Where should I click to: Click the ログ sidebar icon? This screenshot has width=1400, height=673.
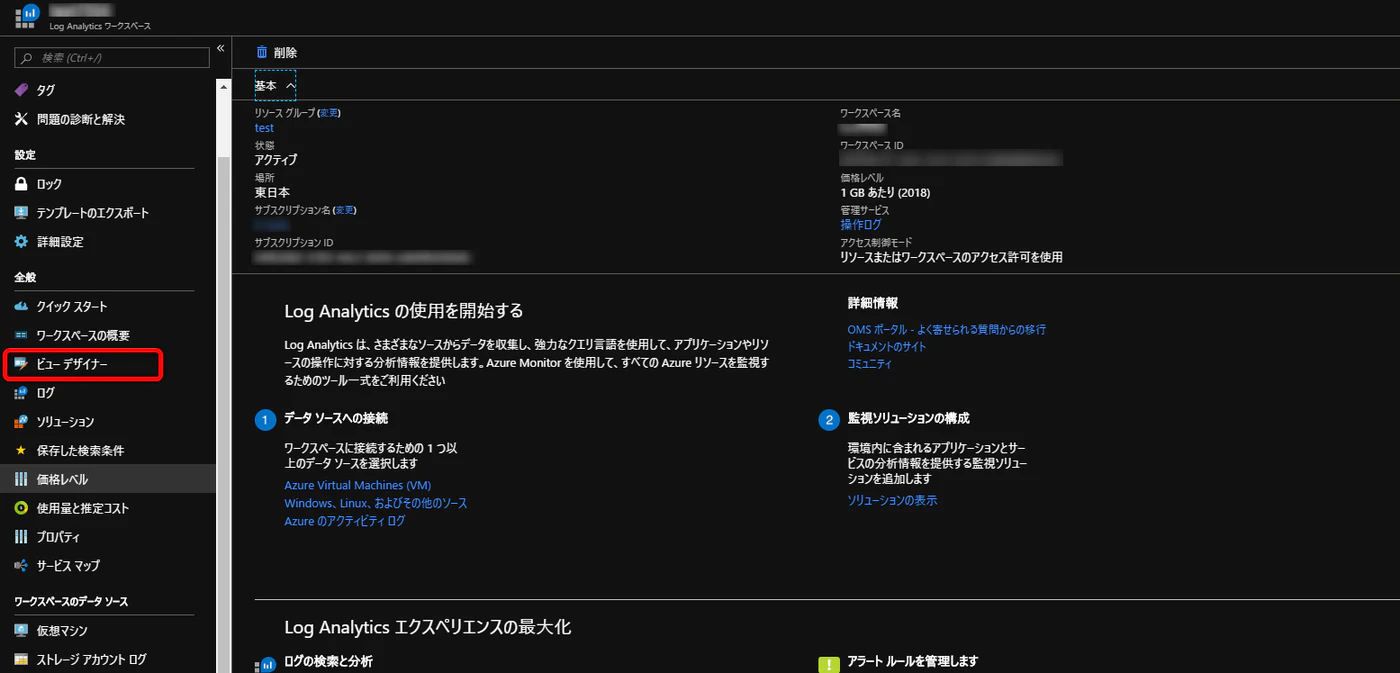coord(21,393)
